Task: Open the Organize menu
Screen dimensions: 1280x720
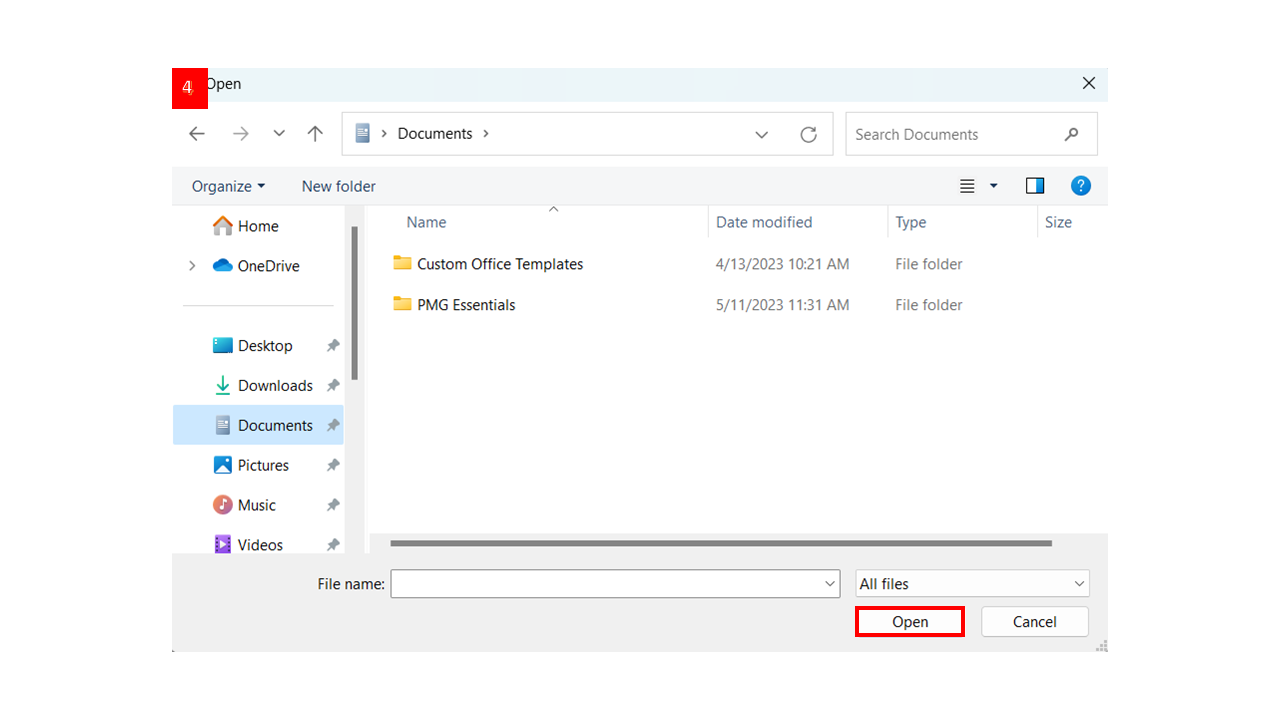Action: (x=228, y=186)
